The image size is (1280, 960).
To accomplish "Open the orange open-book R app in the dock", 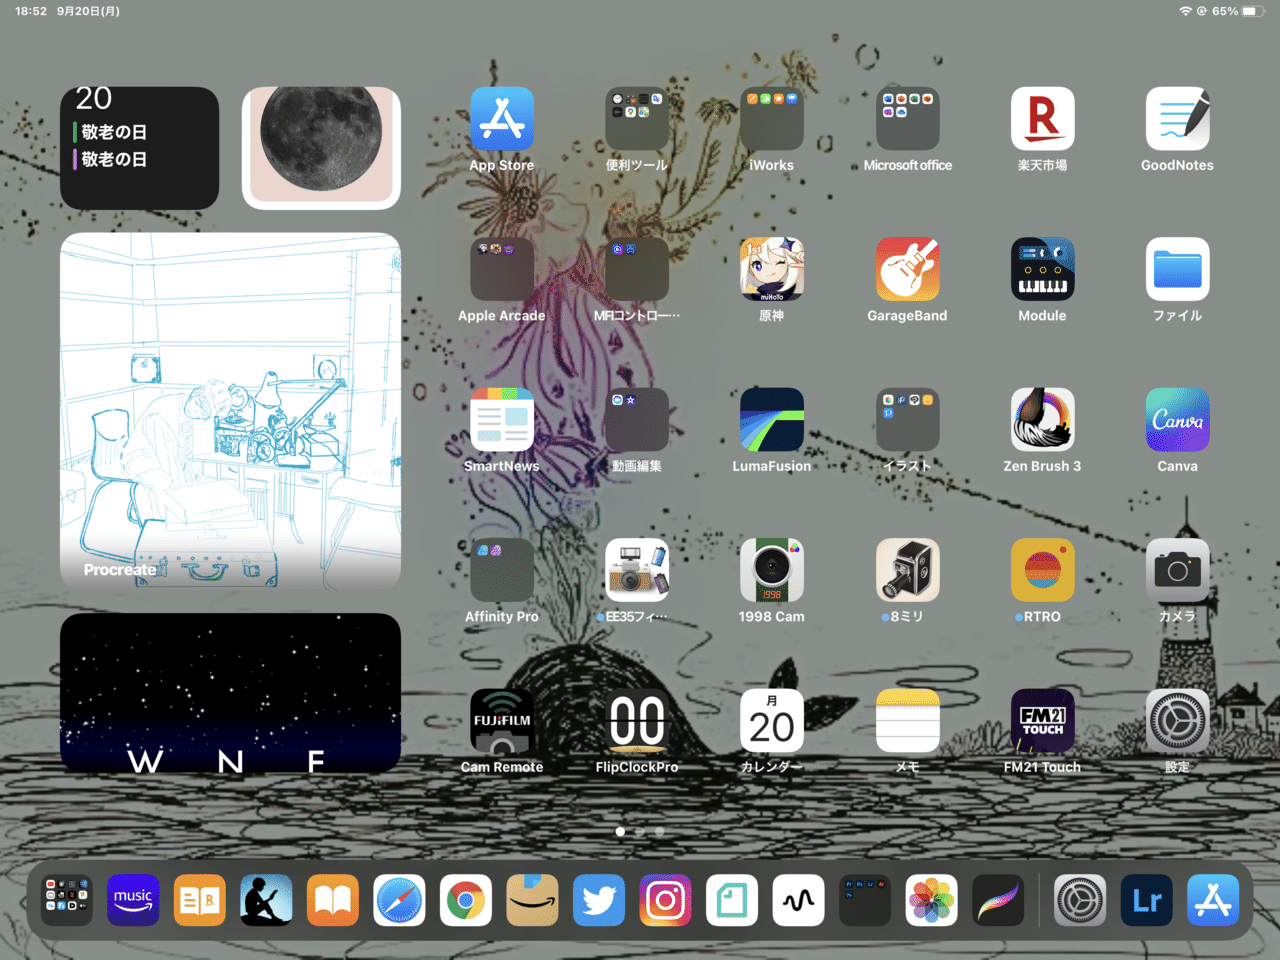I will tap(200, 900).
